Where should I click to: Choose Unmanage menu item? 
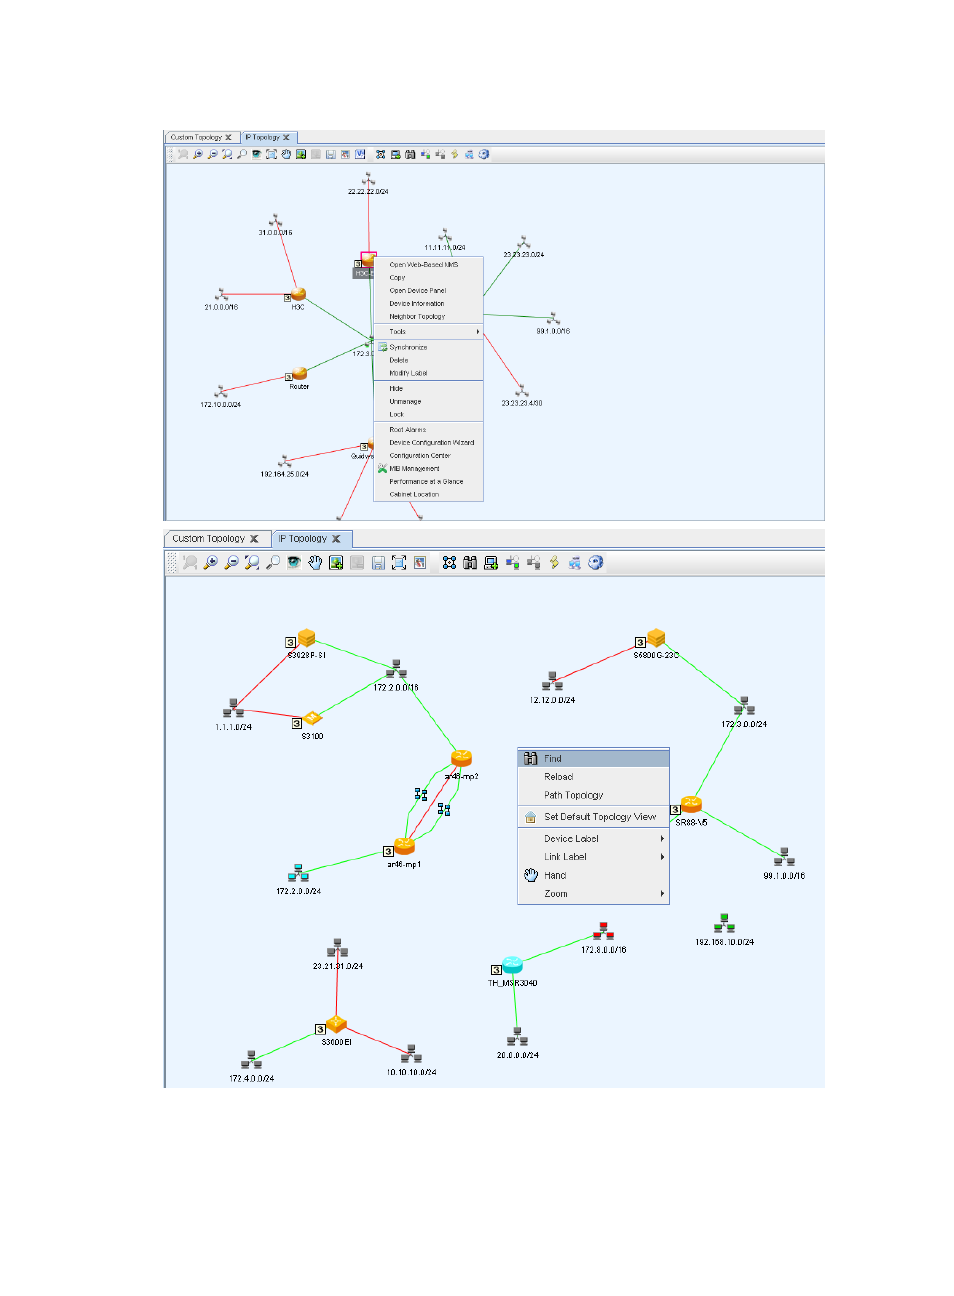[x=429, y=402]
